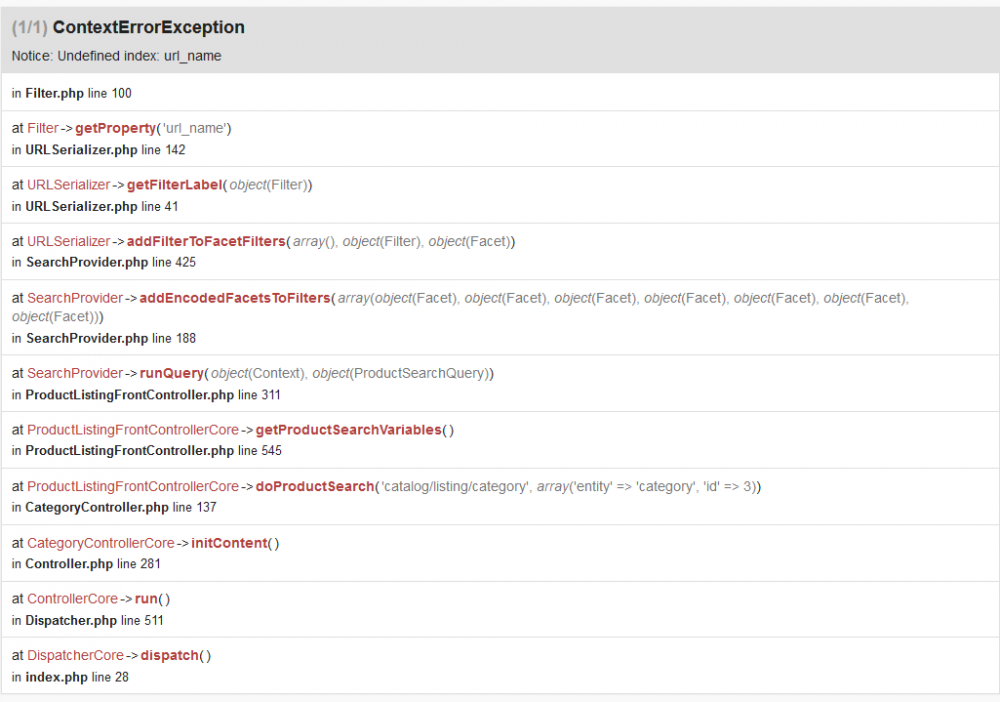The width and height of the screenshot is (1000, 702).
Task: Click the getProductSearchVariables method name
Action: coord(348,430)
